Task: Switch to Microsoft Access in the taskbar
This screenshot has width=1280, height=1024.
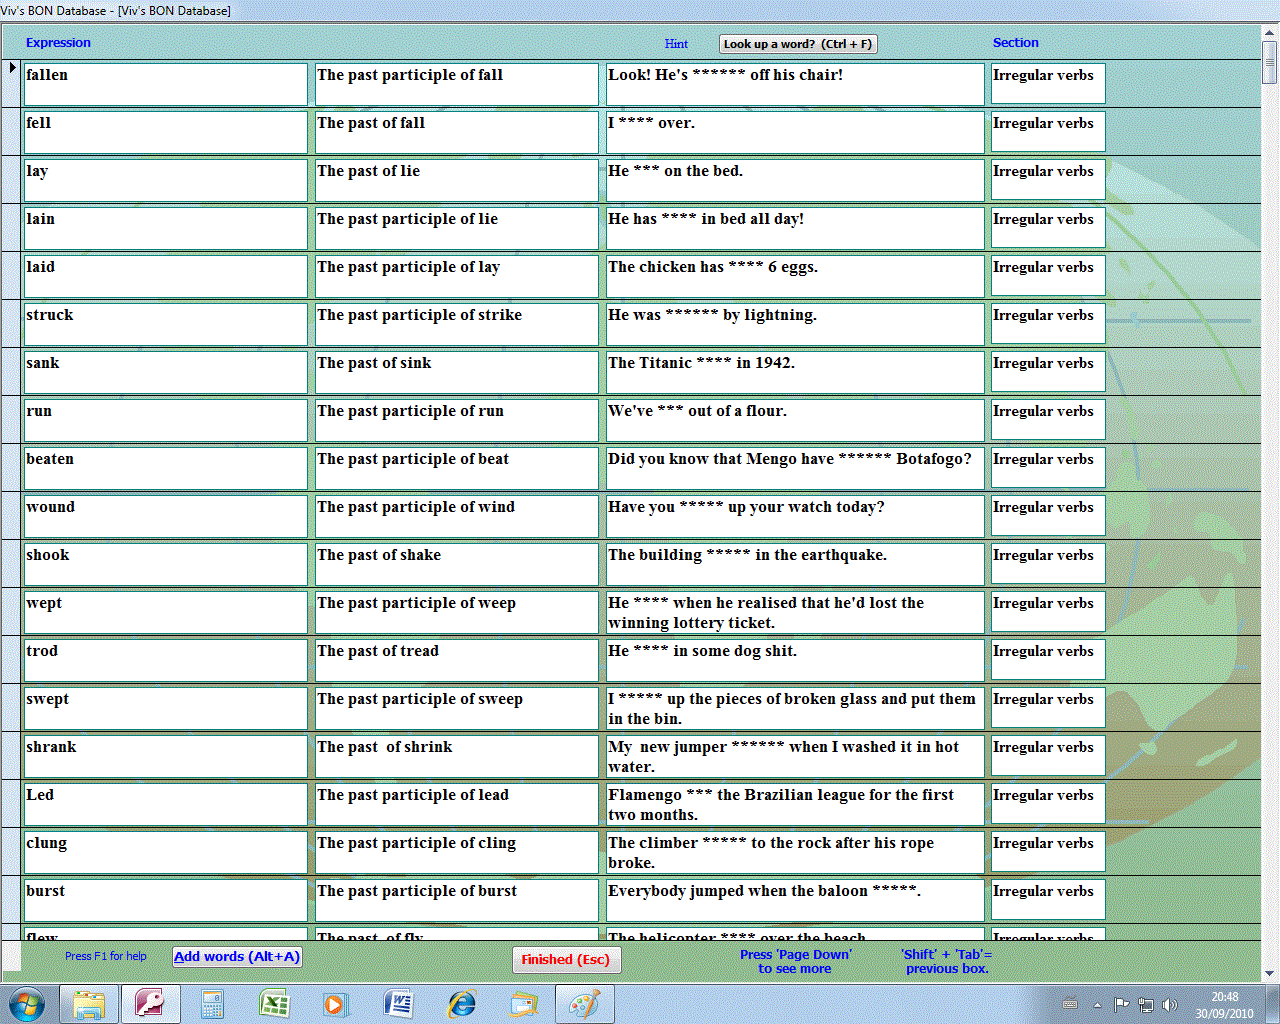Action: tap(151, 1004)
